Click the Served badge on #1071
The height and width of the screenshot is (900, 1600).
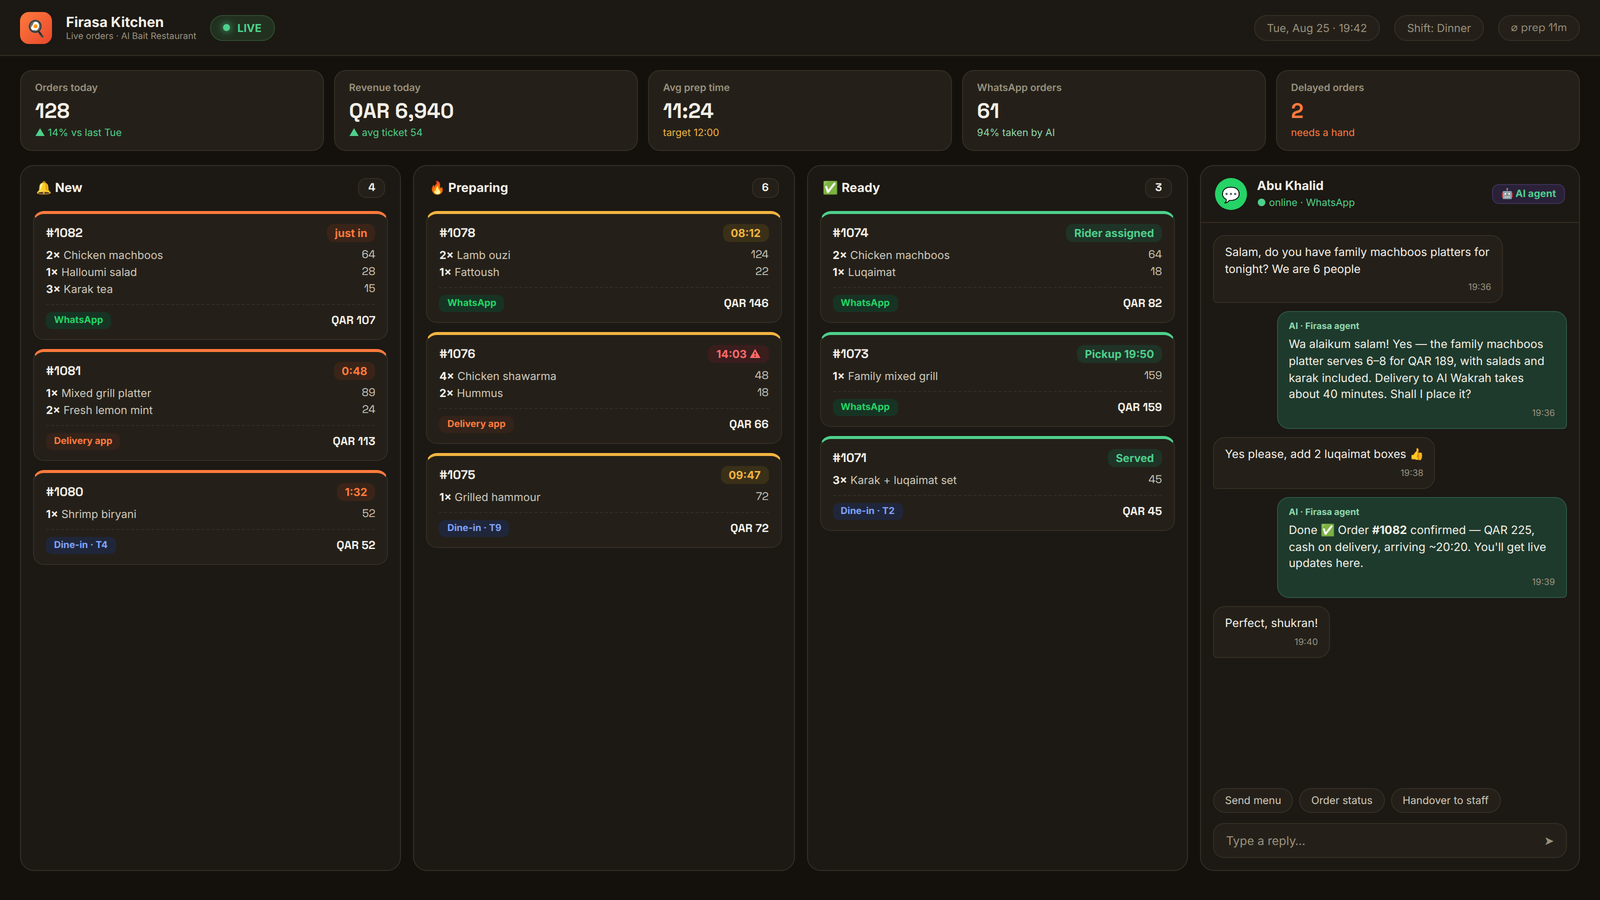point(1134,458)
